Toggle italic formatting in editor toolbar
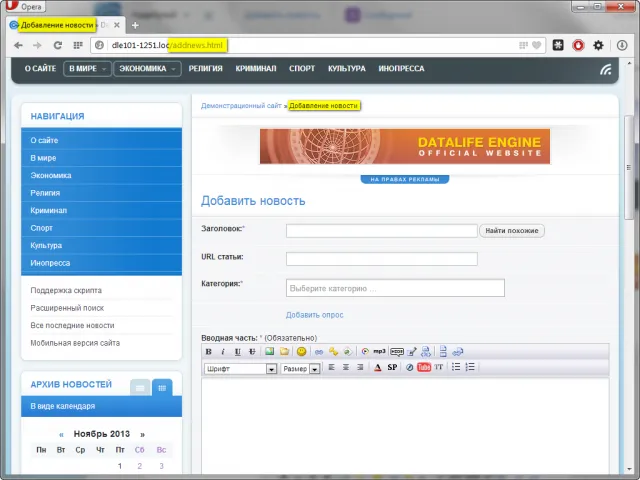Screen dimensions: 640x480 (223, 351)
